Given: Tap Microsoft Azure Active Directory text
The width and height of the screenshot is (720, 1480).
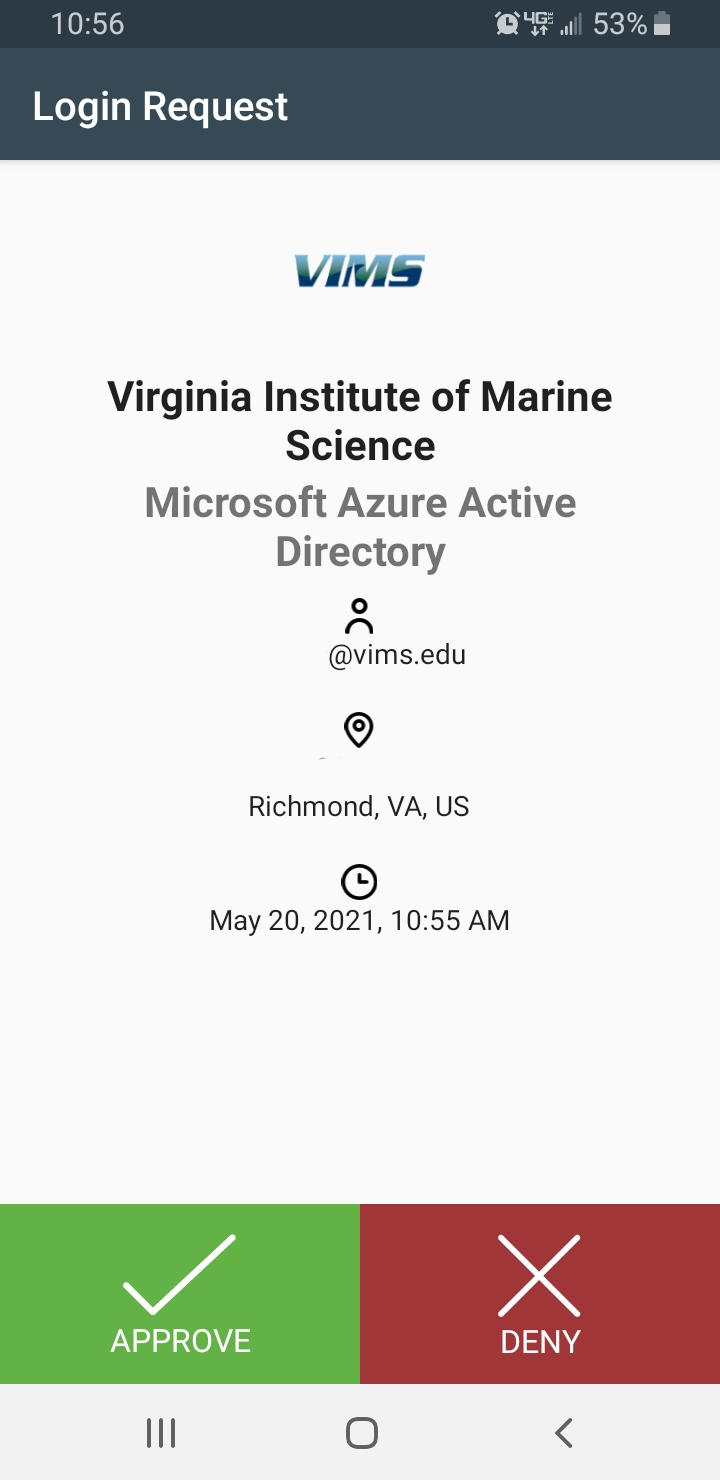Looking at the screenshot, I should coord(360,526).
